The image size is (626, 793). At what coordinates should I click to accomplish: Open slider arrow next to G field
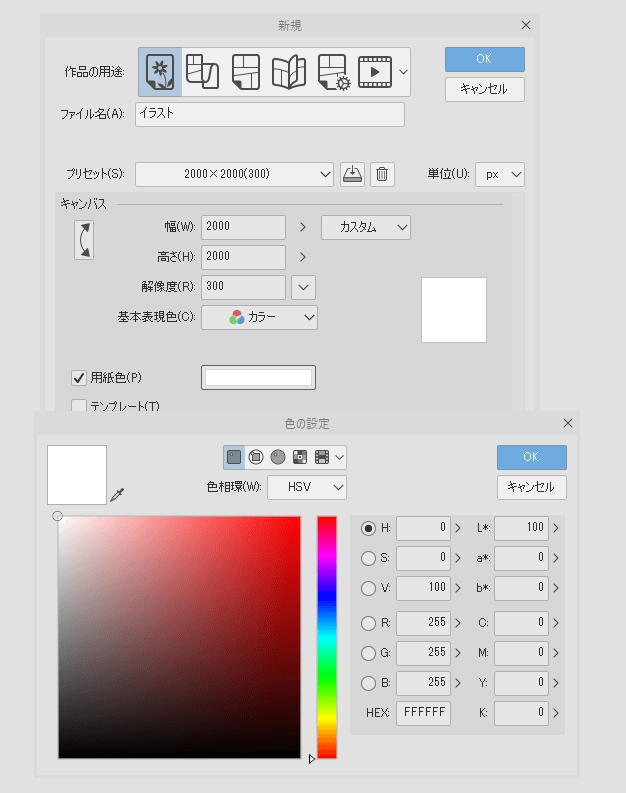click(458, 653)
